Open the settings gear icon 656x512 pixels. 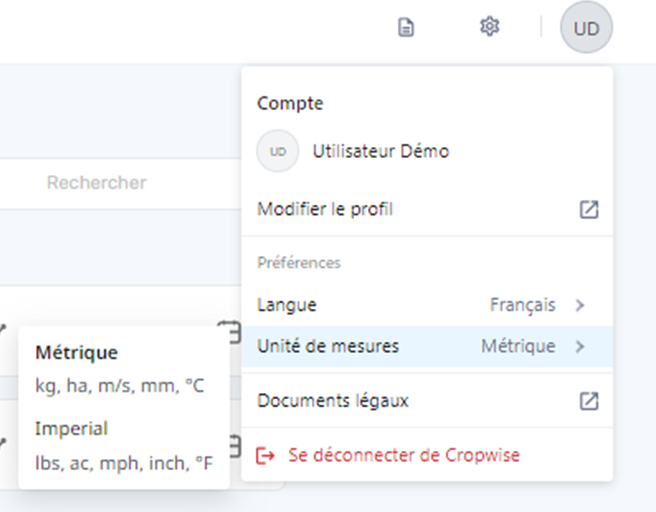coord(489,27)
